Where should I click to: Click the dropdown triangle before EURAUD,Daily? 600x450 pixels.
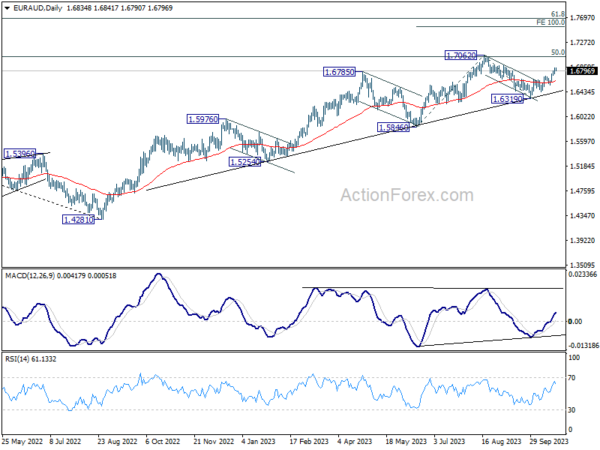(x=7, y=8)
